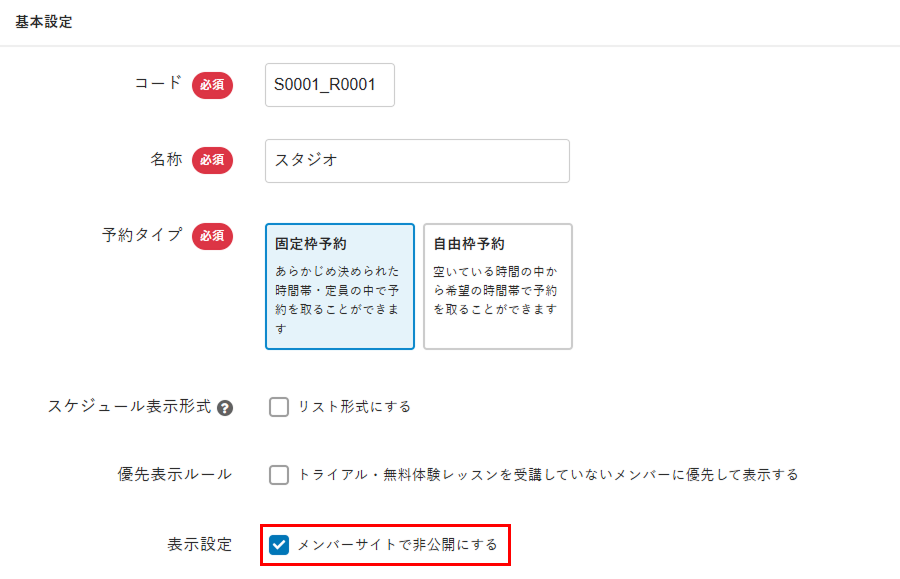Click the メンバーサイトで非公開にする label text
The image size is (900, 579).
(397, 545)
